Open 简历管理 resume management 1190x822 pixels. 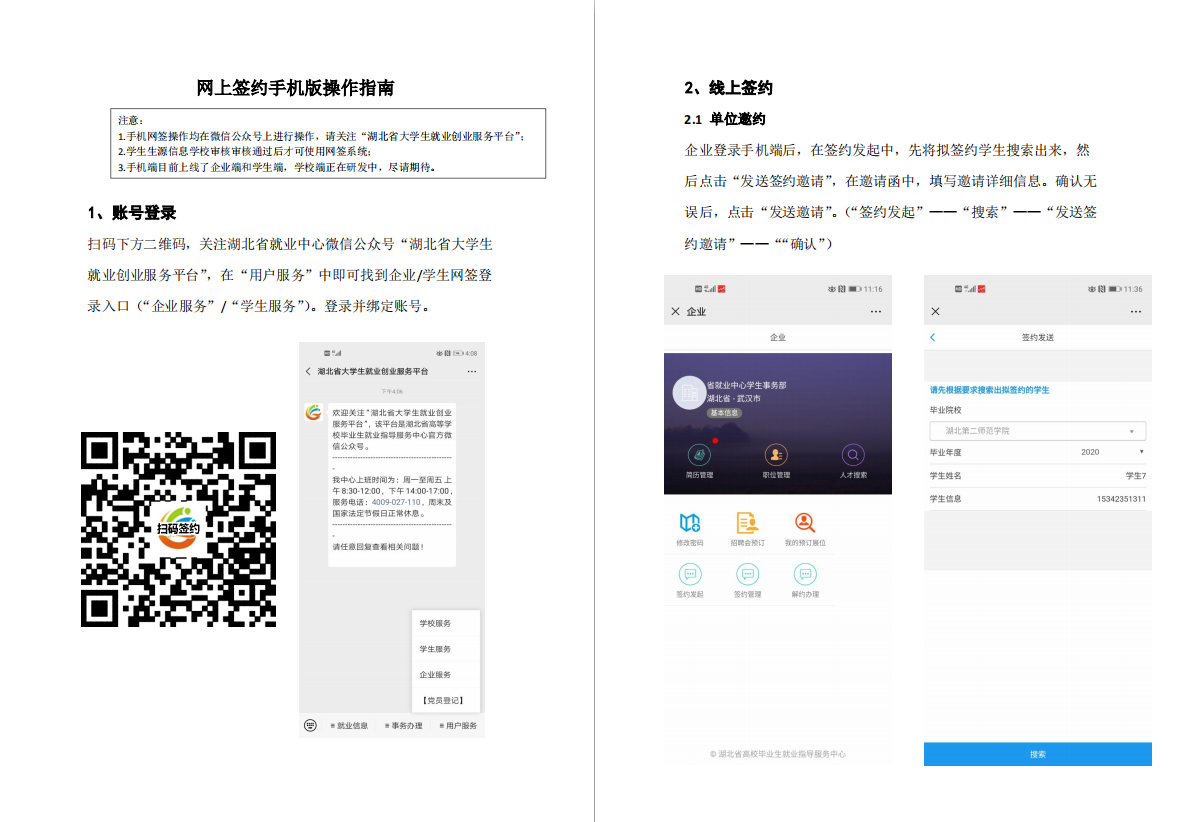699,461
